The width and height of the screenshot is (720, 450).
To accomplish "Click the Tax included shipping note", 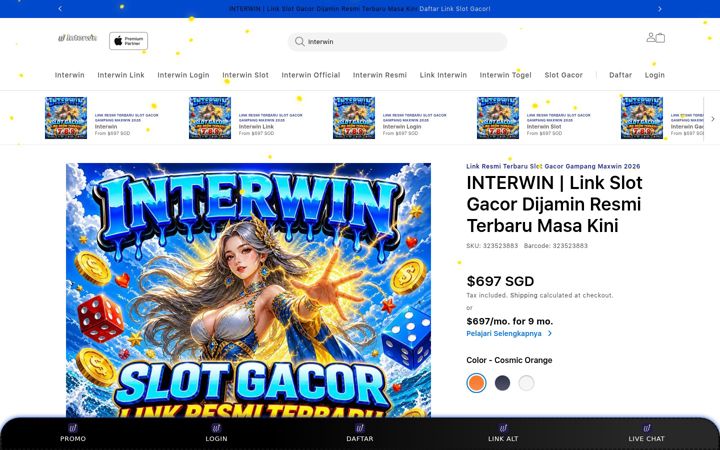I will coord(540,295).
